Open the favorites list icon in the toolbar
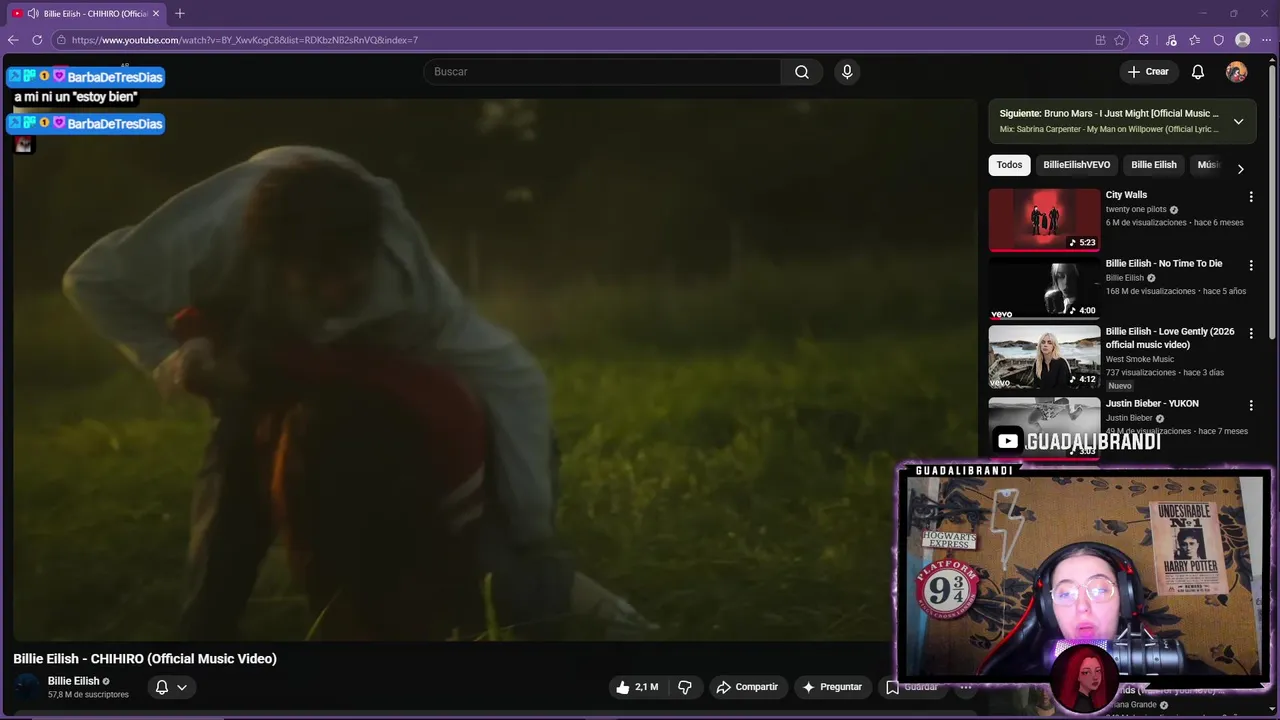 (1195, 40)
